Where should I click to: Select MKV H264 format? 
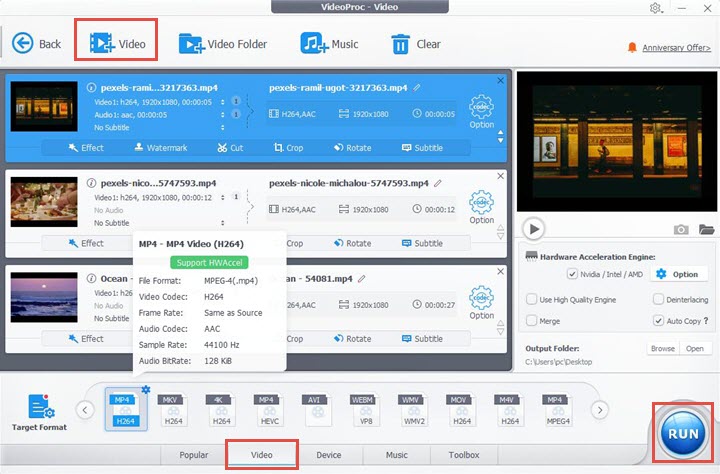coord(174,410)
